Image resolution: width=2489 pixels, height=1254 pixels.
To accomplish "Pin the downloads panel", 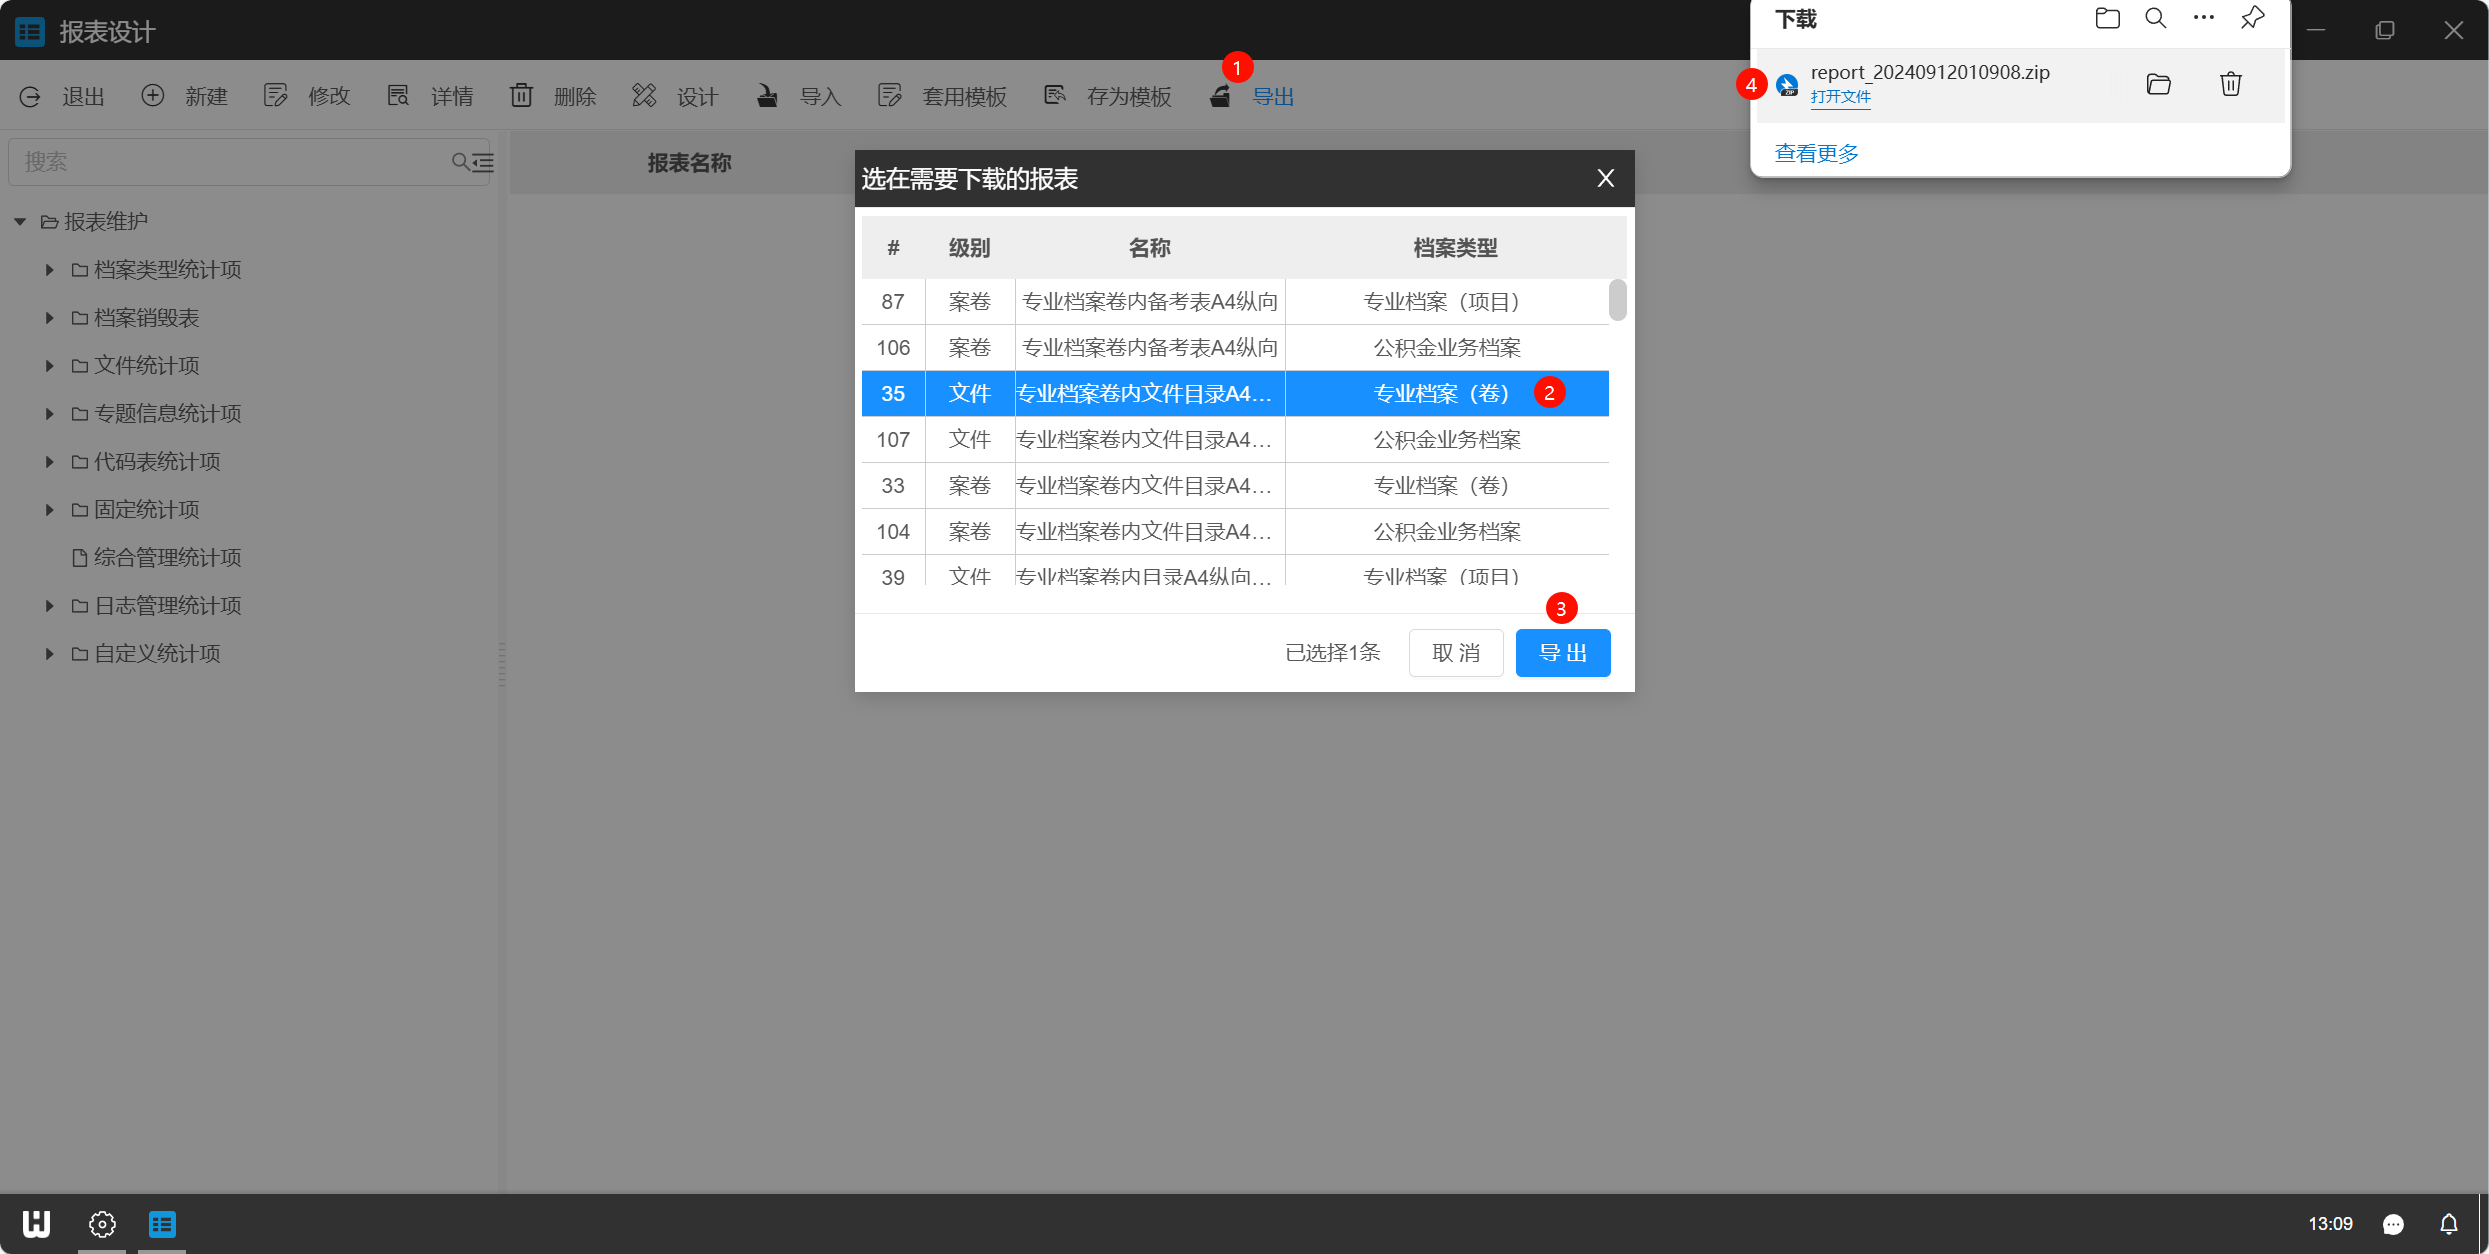I will click(x=2252, y=18).
